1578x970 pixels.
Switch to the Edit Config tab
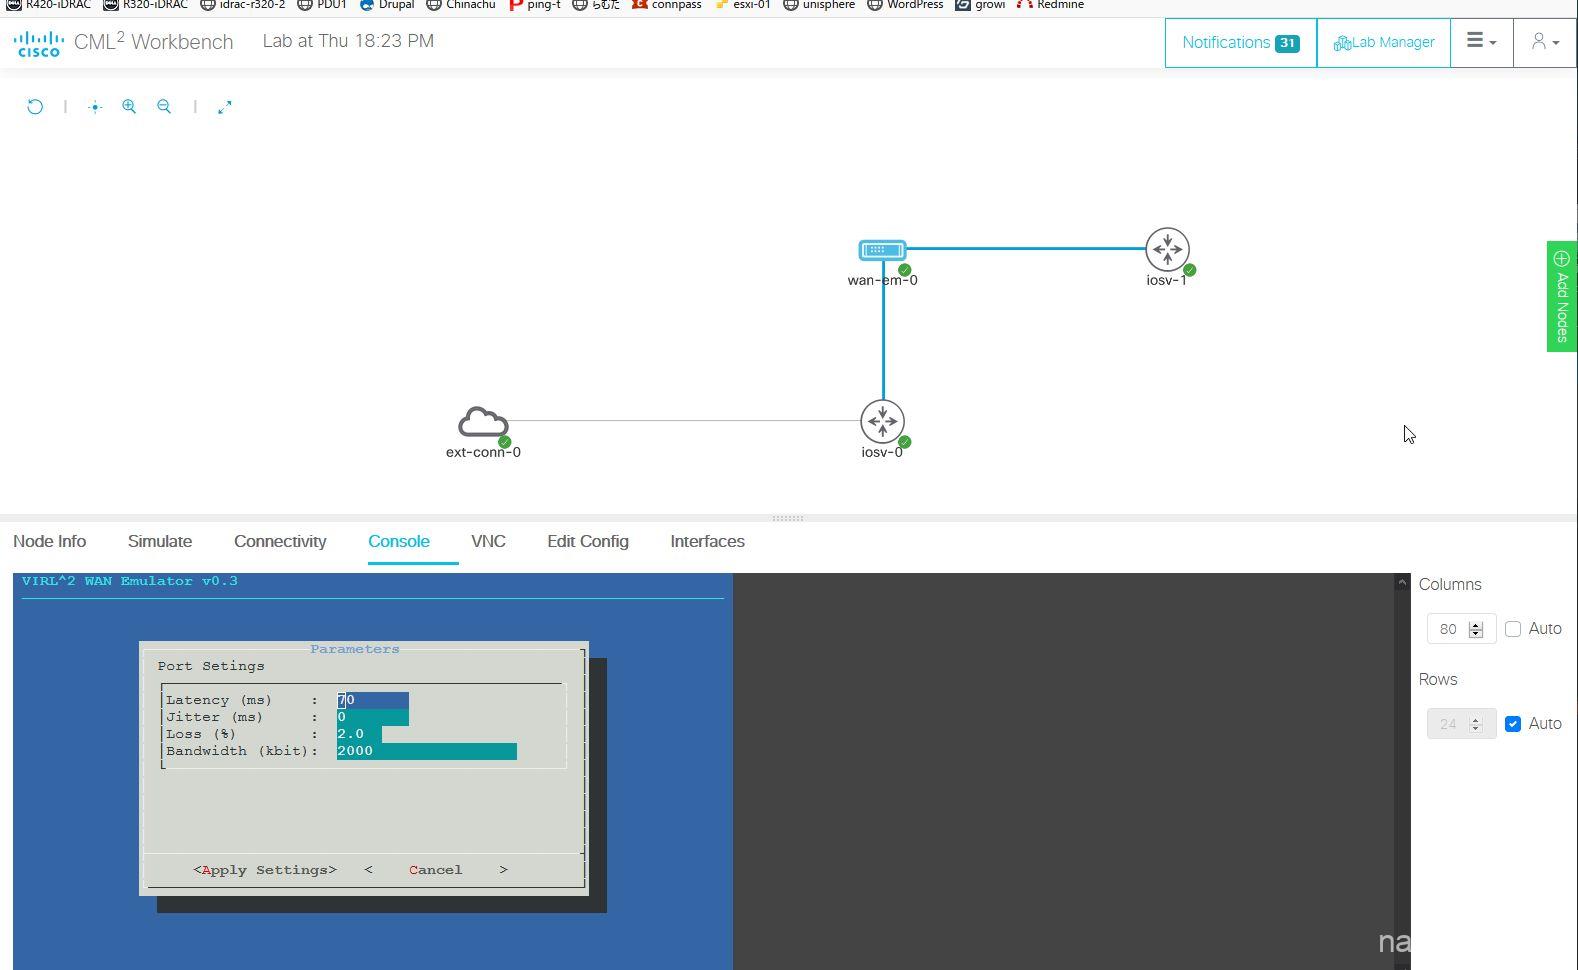tap(588, 541)
